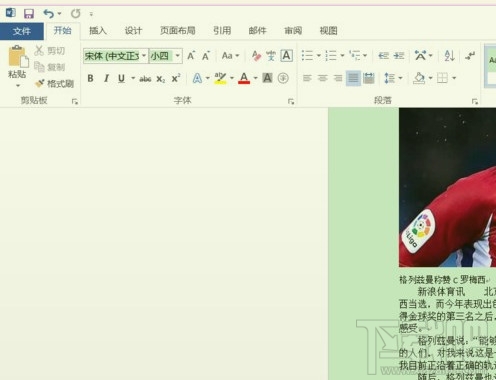Open the 文件 (File) tab
The image size is (496, 380).
(22, 31)
